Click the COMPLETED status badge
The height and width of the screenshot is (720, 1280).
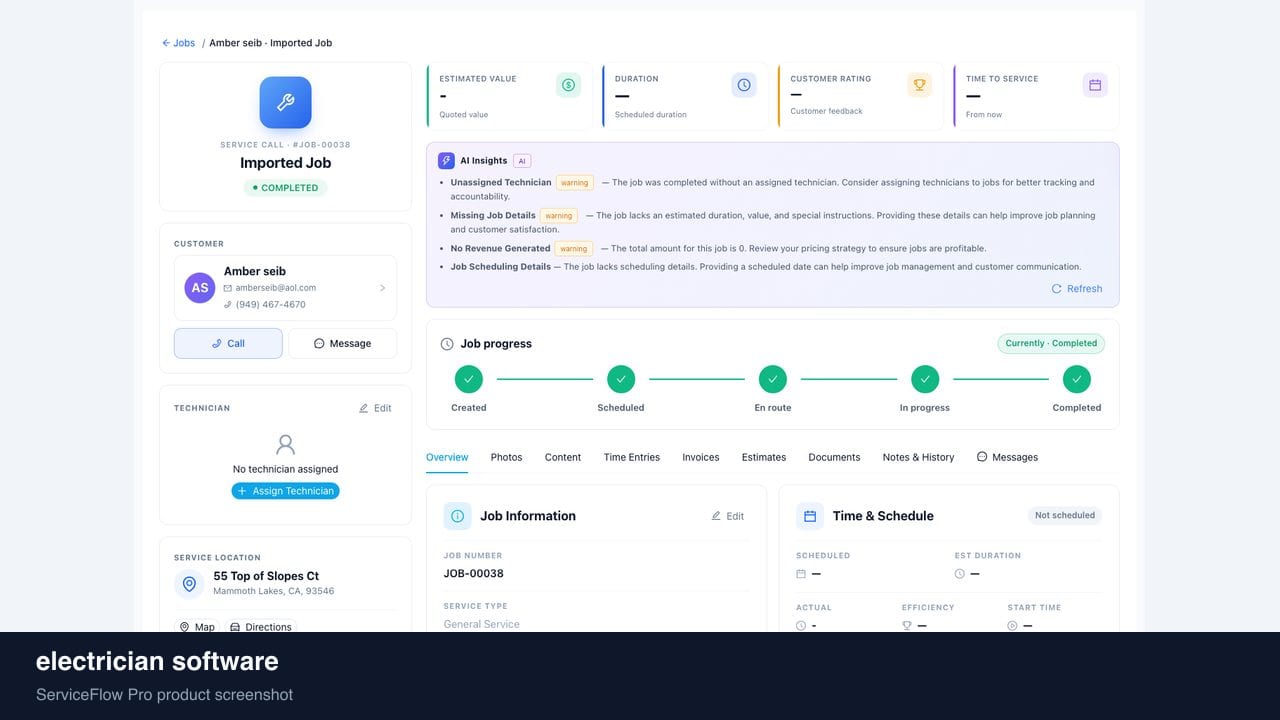[285, 188]
